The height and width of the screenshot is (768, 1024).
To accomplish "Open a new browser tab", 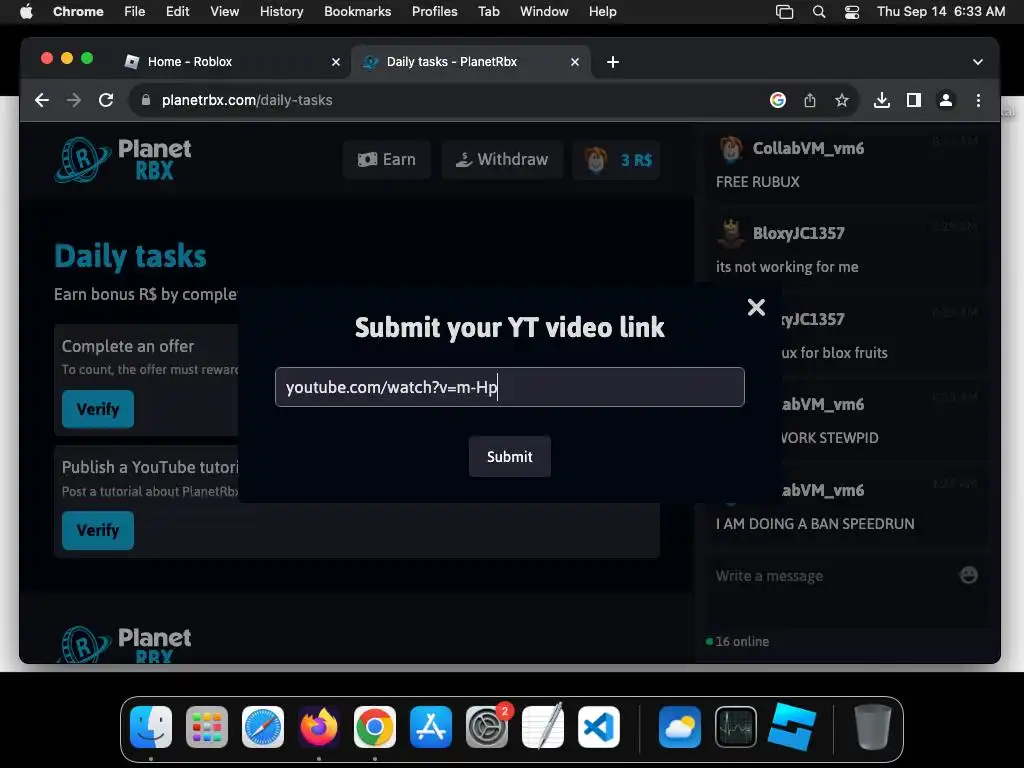I will click(613, 61).
